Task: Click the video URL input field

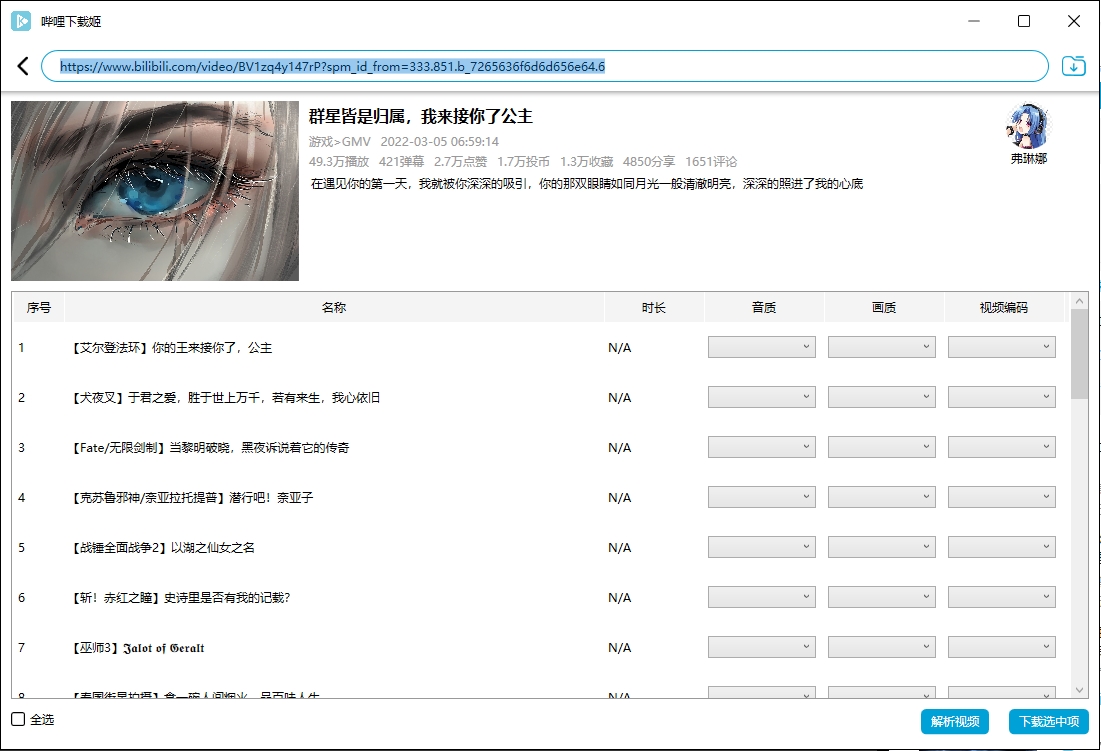Action: point(545,66)
